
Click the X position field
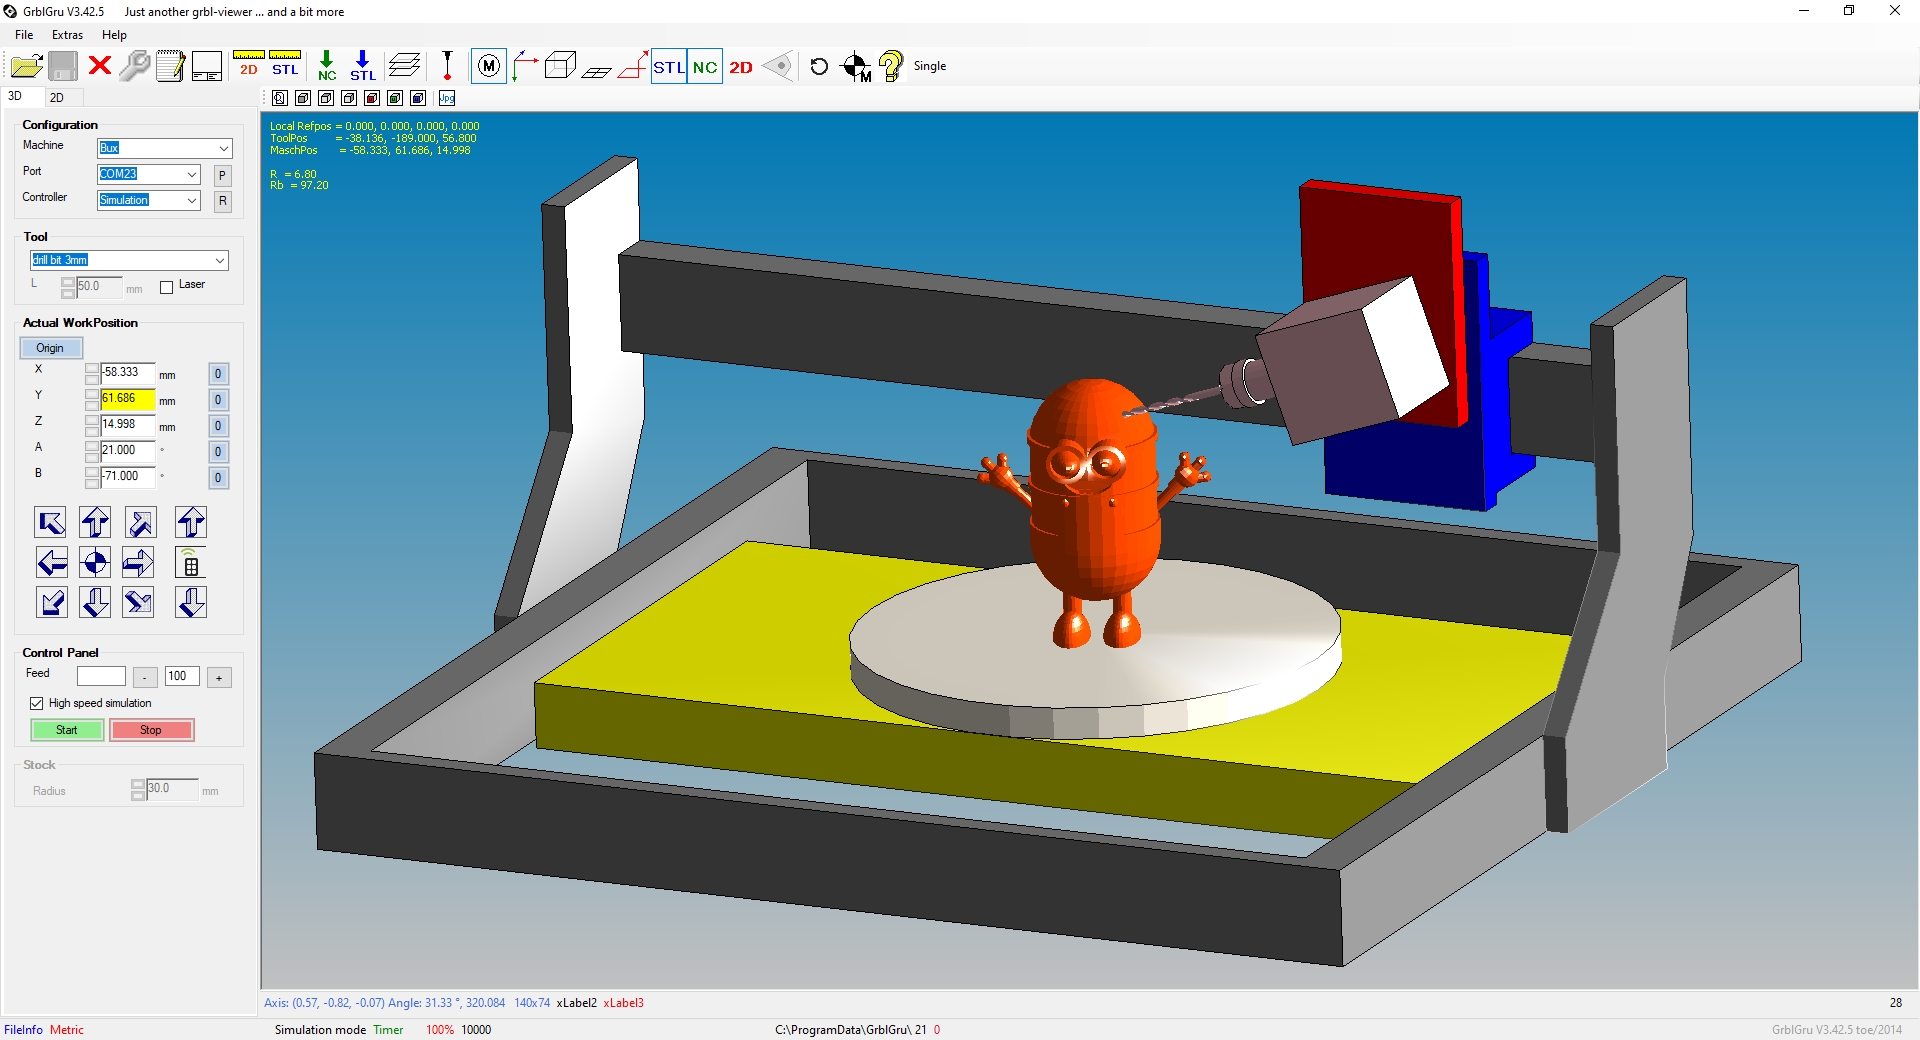[x=127, y=373]
